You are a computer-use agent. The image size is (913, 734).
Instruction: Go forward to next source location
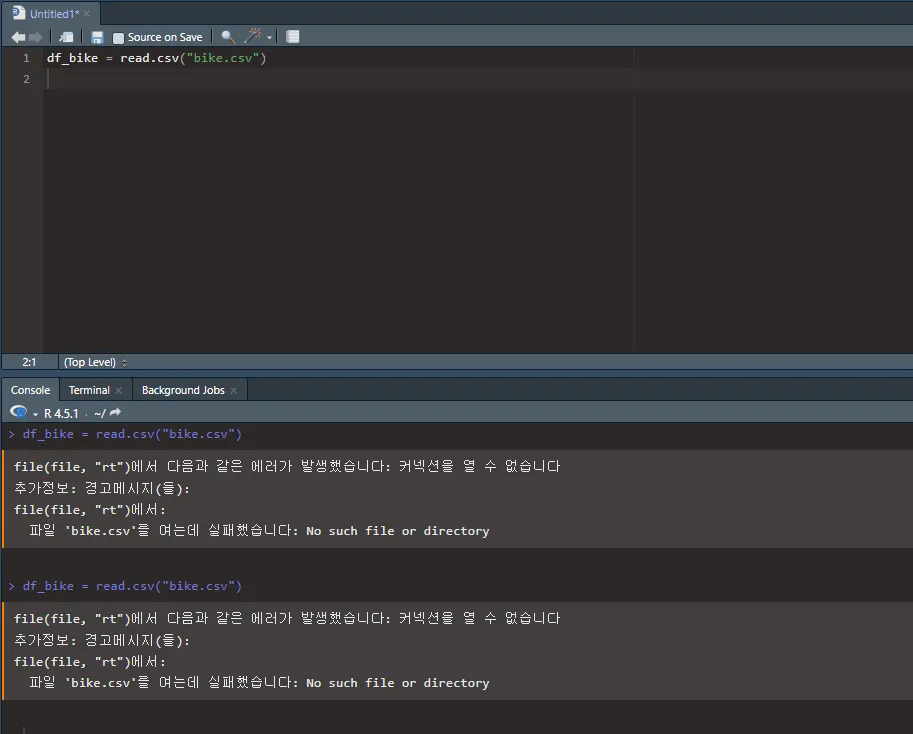[x=36, y=37]
